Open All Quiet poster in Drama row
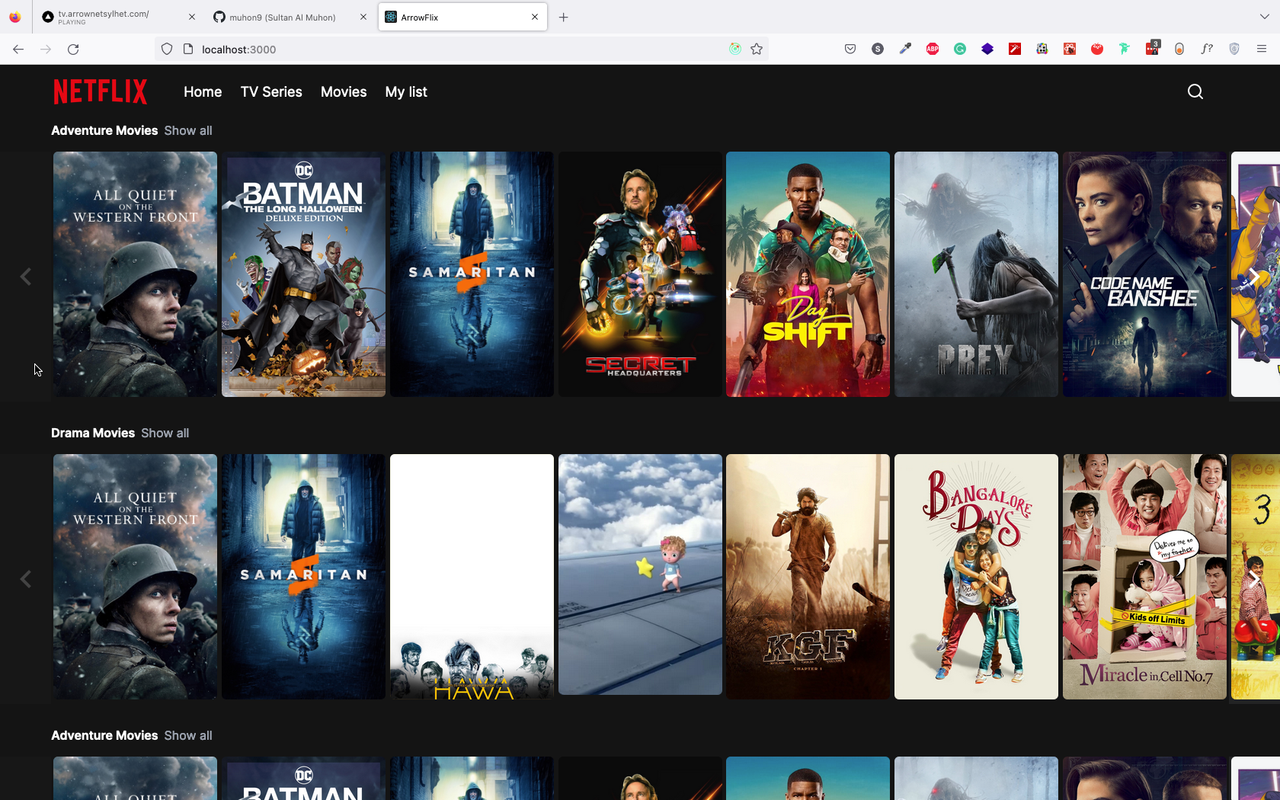 135,577
